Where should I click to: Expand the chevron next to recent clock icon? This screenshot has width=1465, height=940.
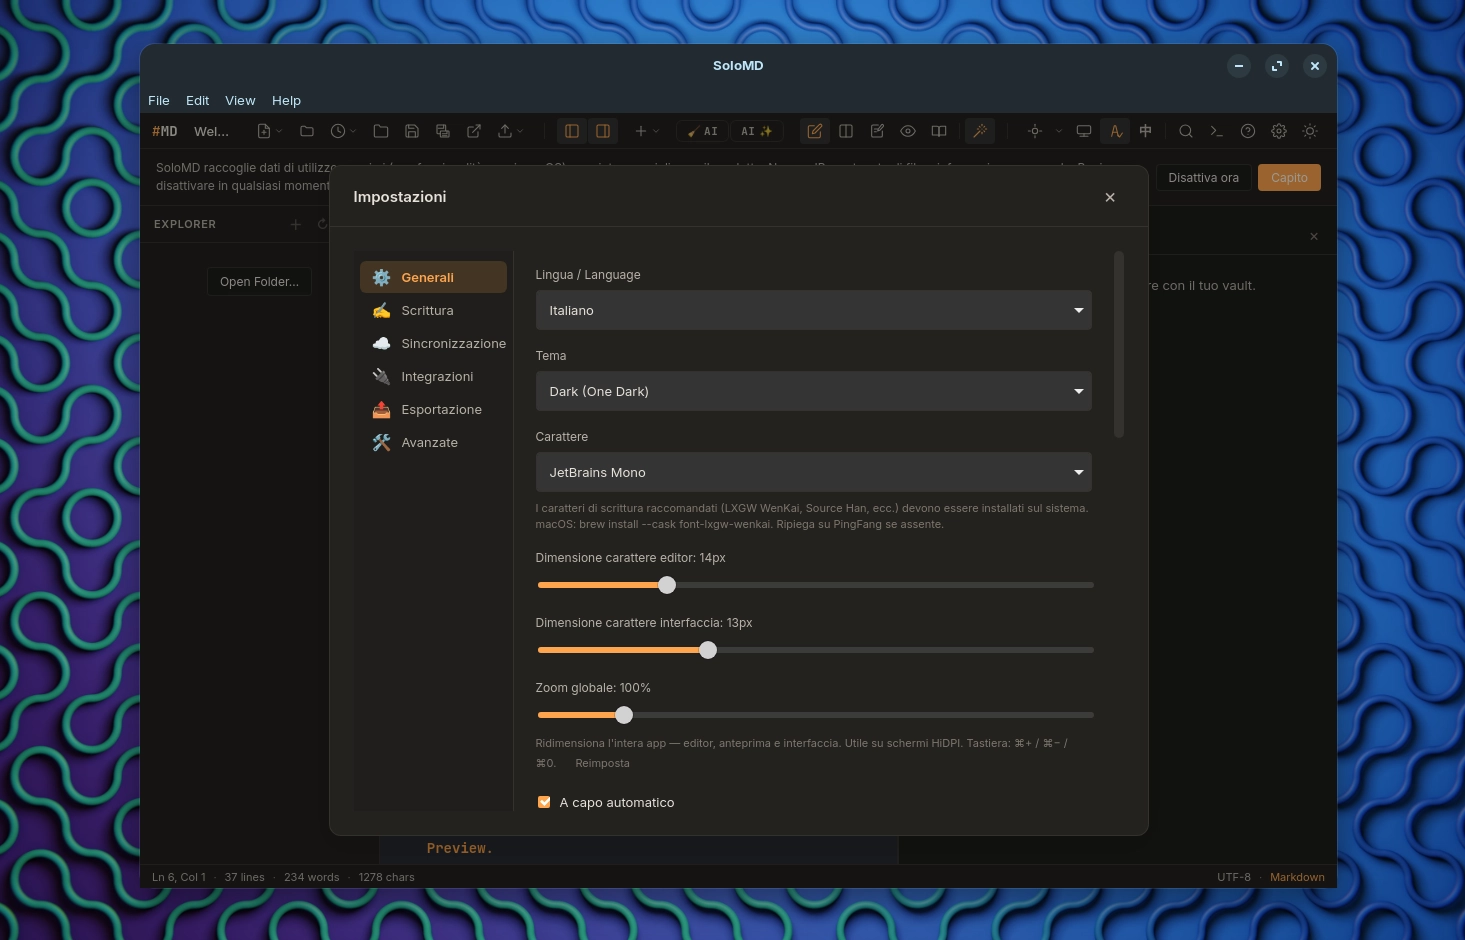[353, 131]
